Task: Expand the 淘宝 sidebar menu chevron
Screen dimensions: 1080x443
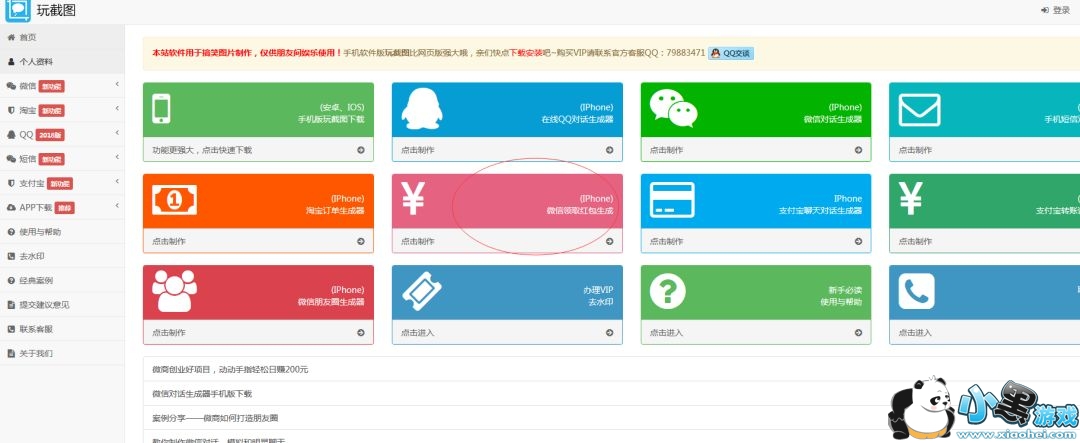Action: pyautogui.click(x=117, y=108)
